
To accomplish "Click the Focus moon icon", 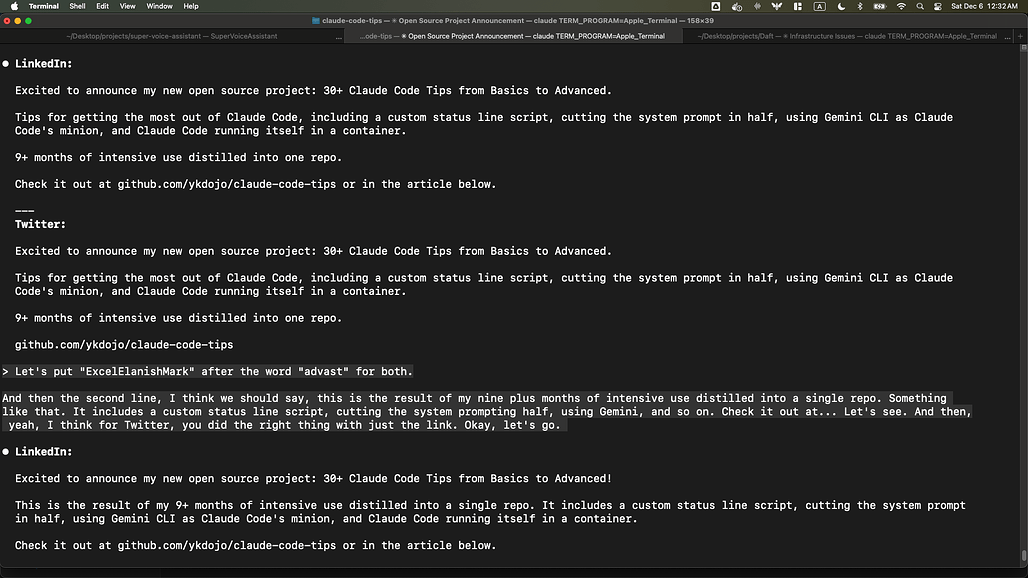I will [x=840, y=6].
